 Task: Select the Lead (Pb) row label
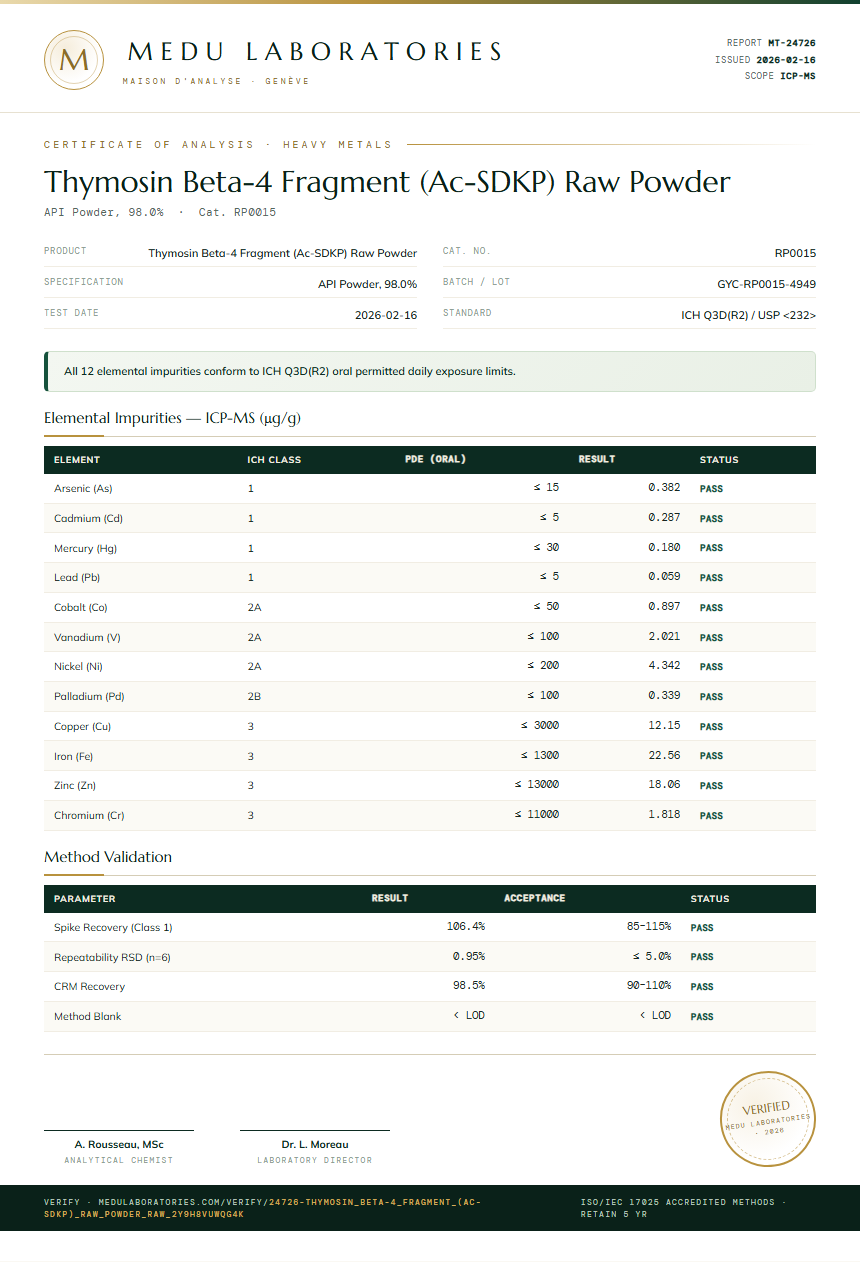pyautogui.click(x=77, y=578)
